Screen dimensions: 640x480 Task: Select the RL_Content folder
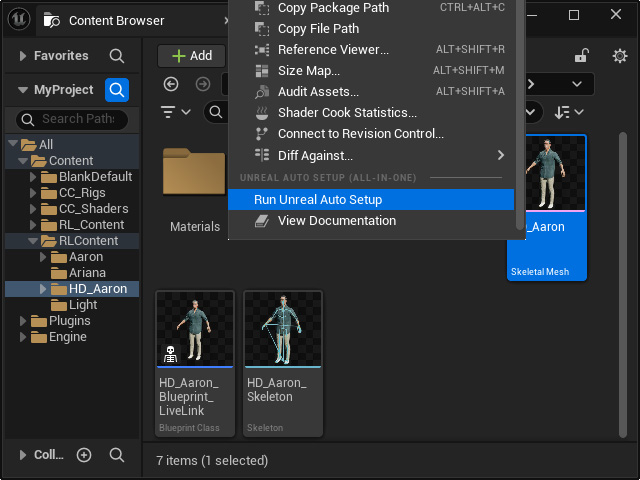[91, 225]
